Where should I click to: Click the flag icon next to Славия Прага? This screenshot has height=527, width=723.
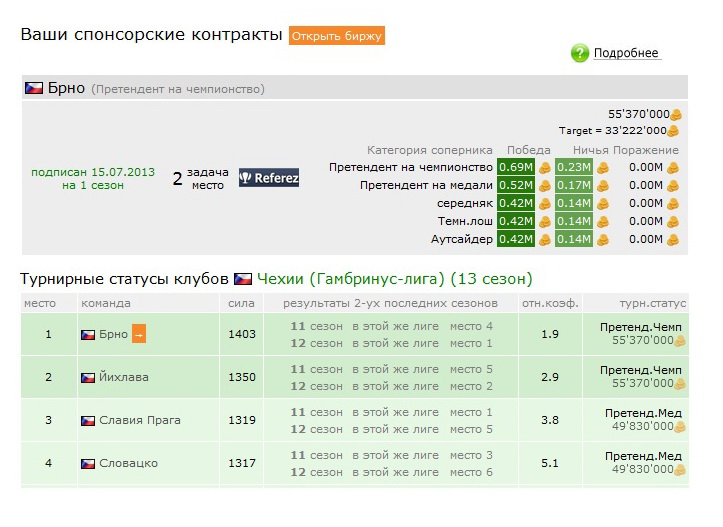88,420
